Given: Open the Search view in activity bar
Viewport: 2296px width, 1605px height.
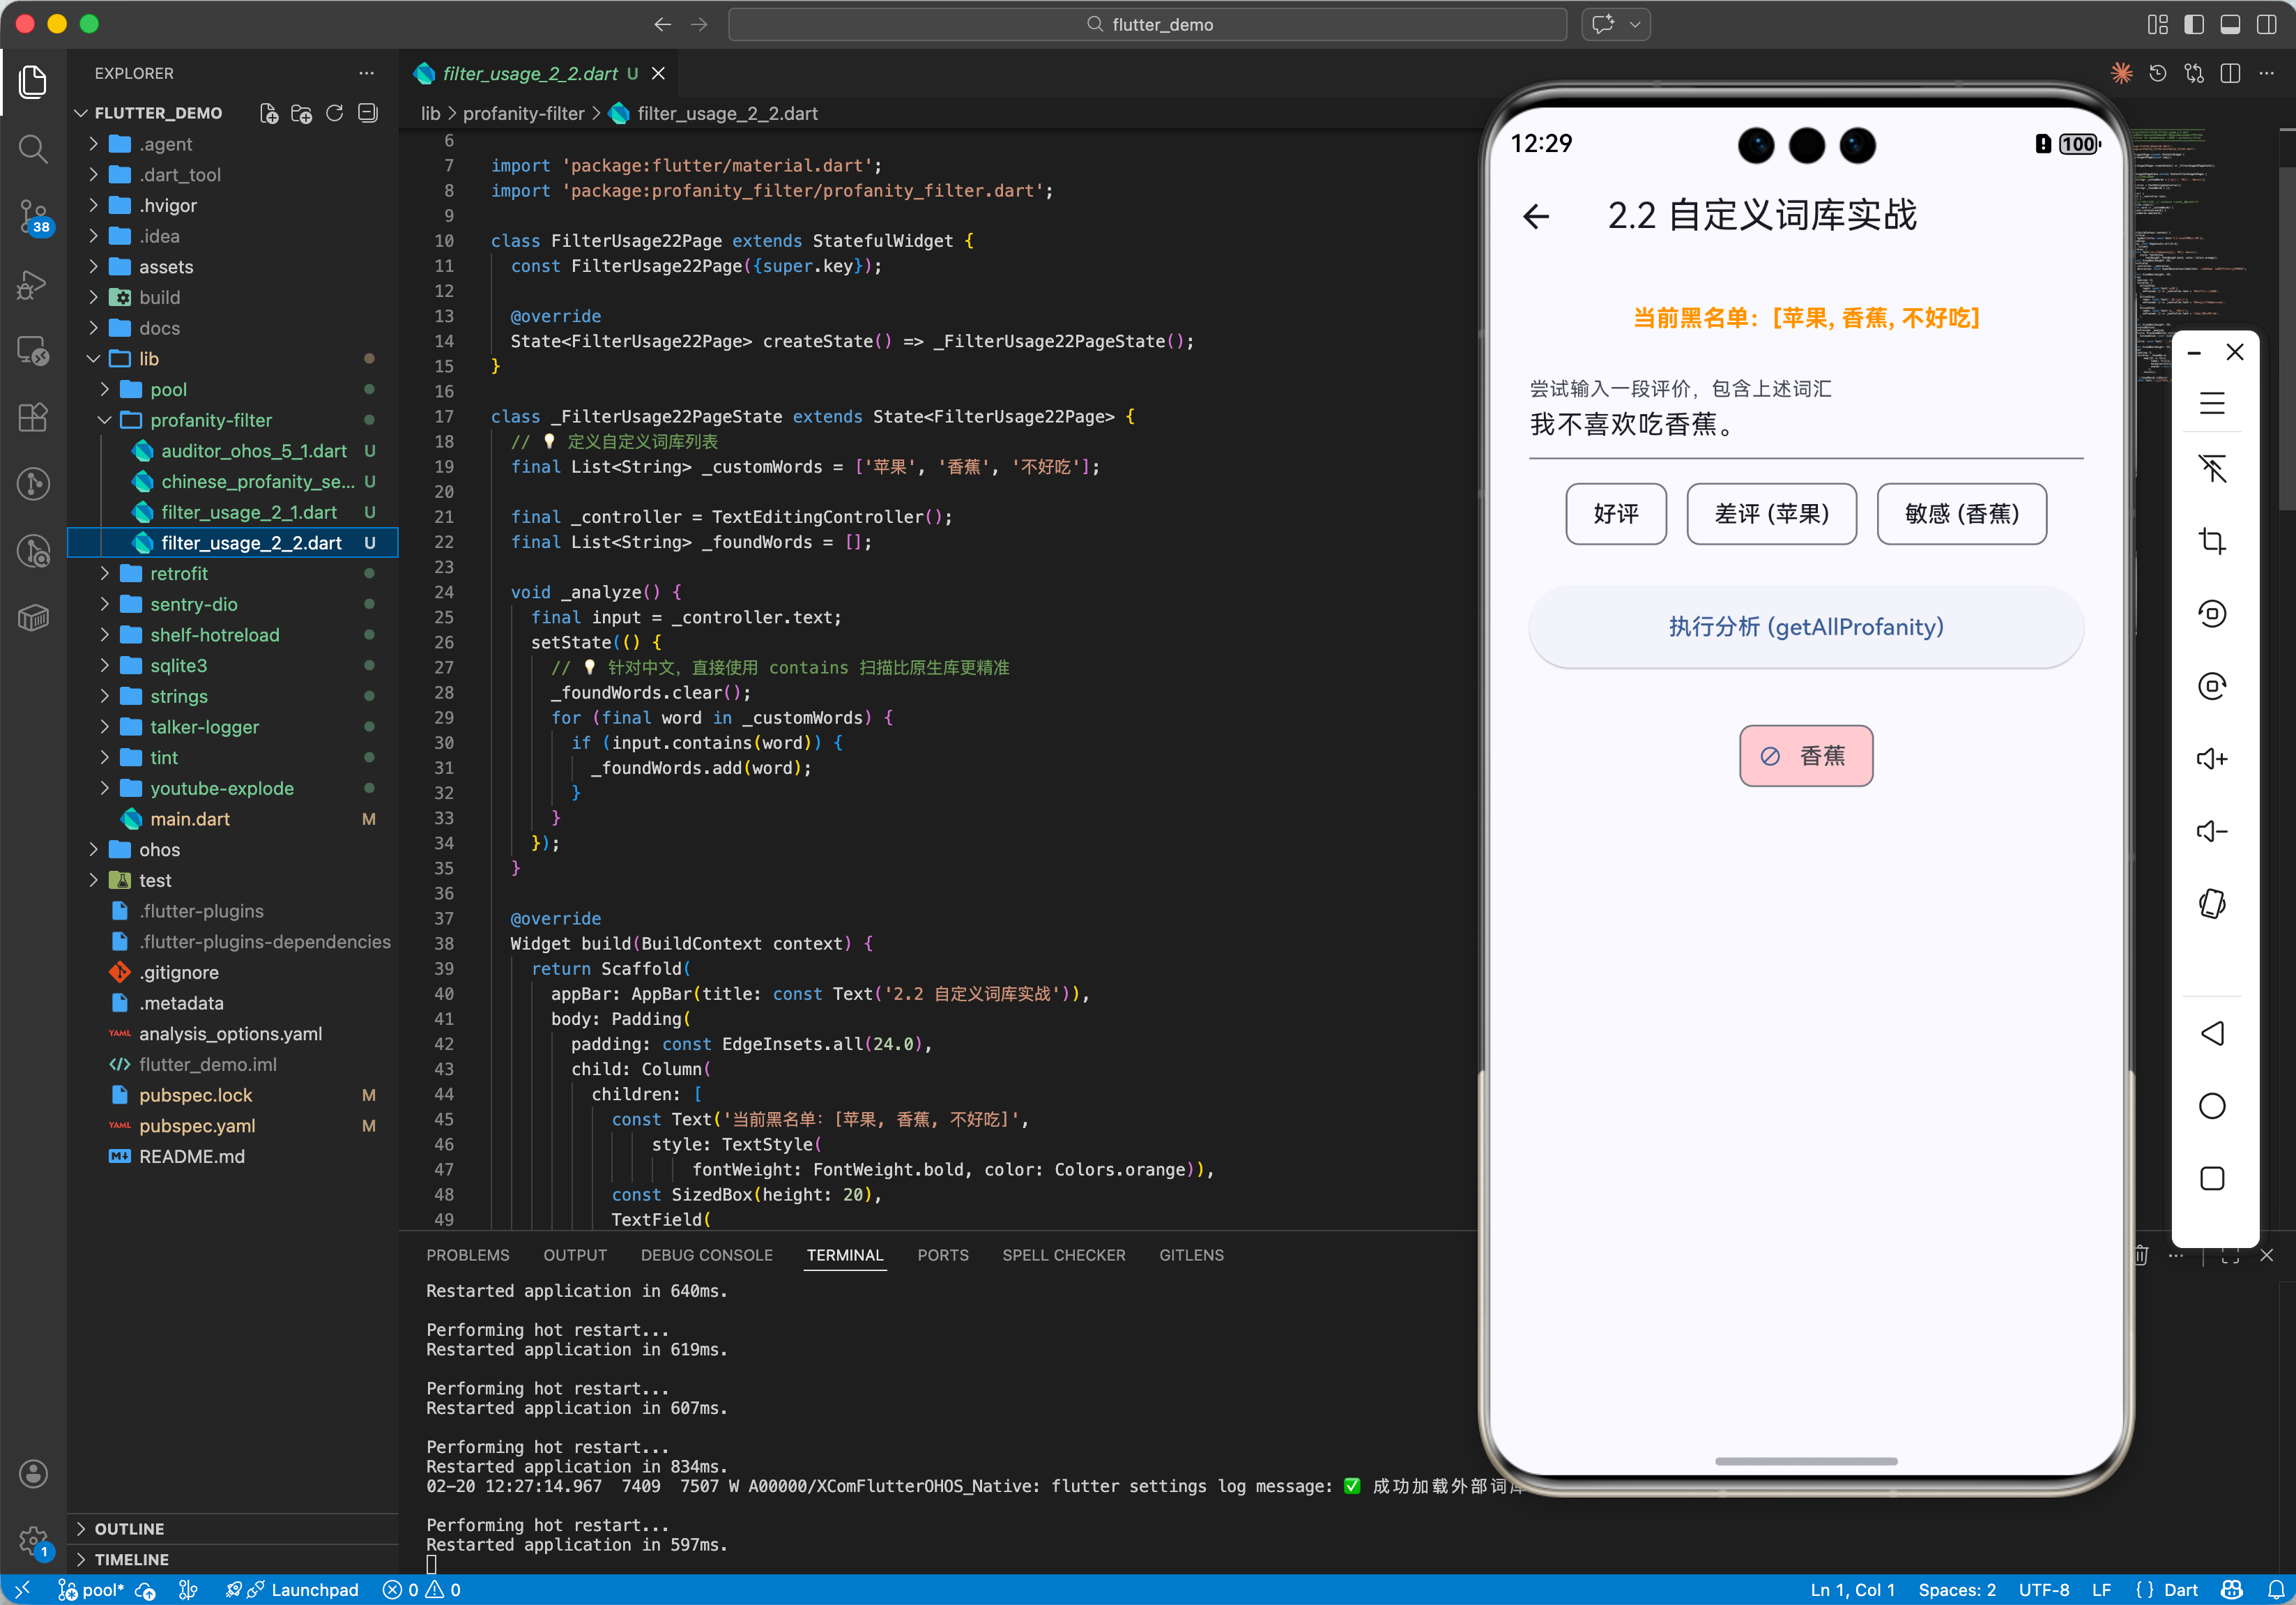Looking at the screenshot, I should [33, 149].
